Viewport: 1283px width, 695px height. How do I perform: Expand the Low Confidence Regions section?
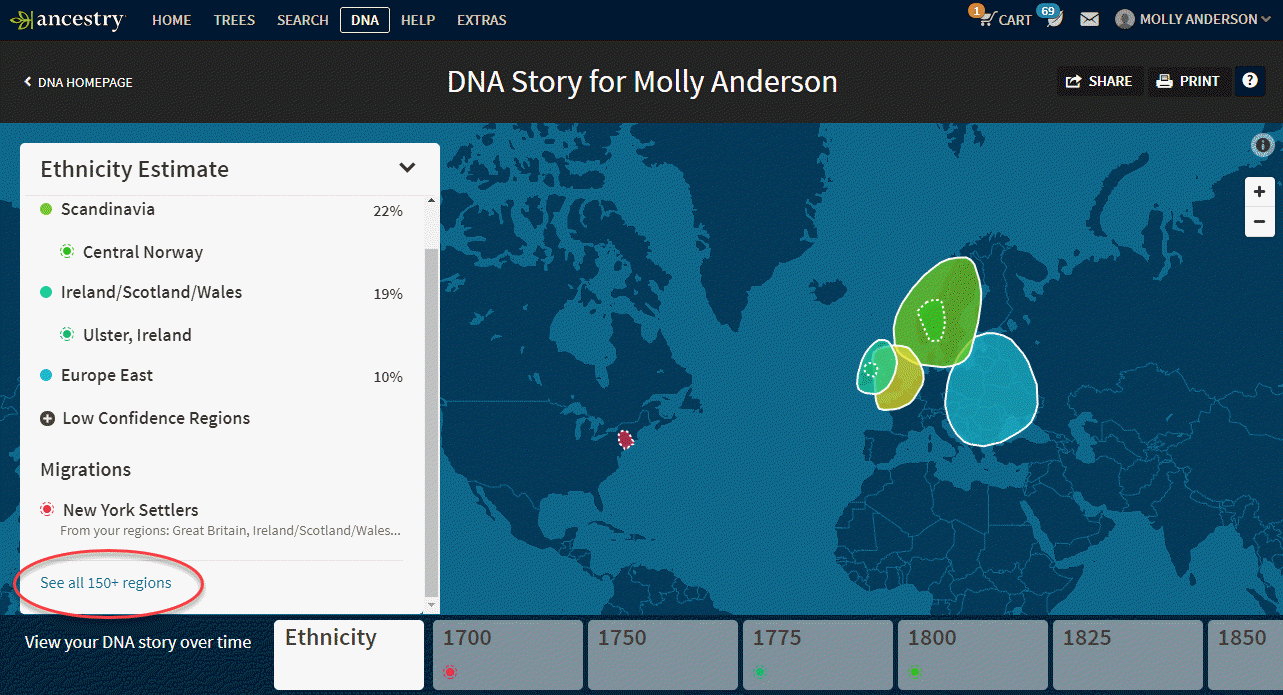[48, 418]
